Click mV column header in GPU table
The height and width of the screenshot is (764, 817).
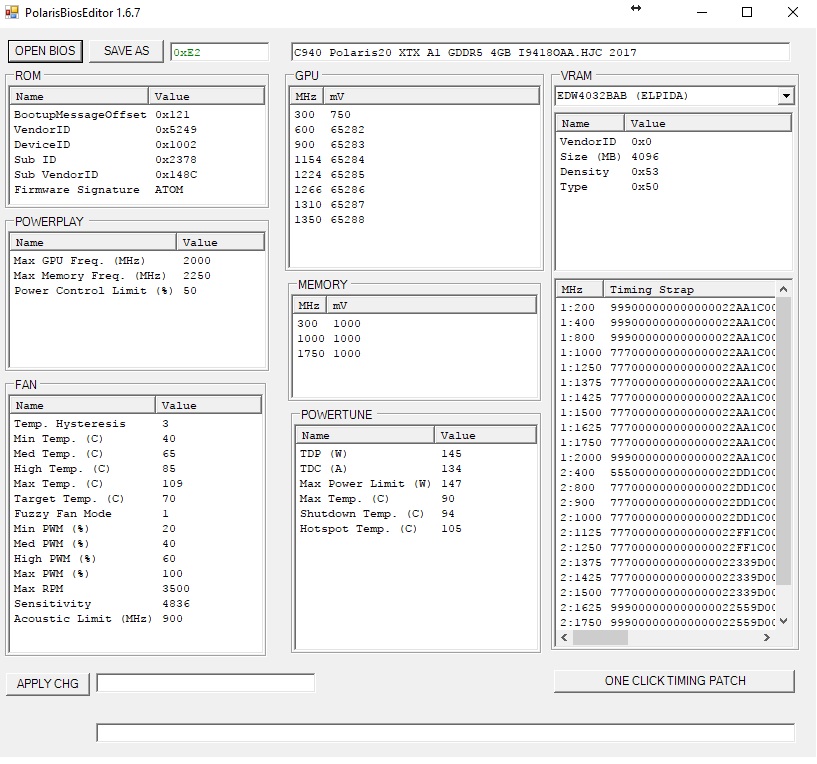pos(432,96)
